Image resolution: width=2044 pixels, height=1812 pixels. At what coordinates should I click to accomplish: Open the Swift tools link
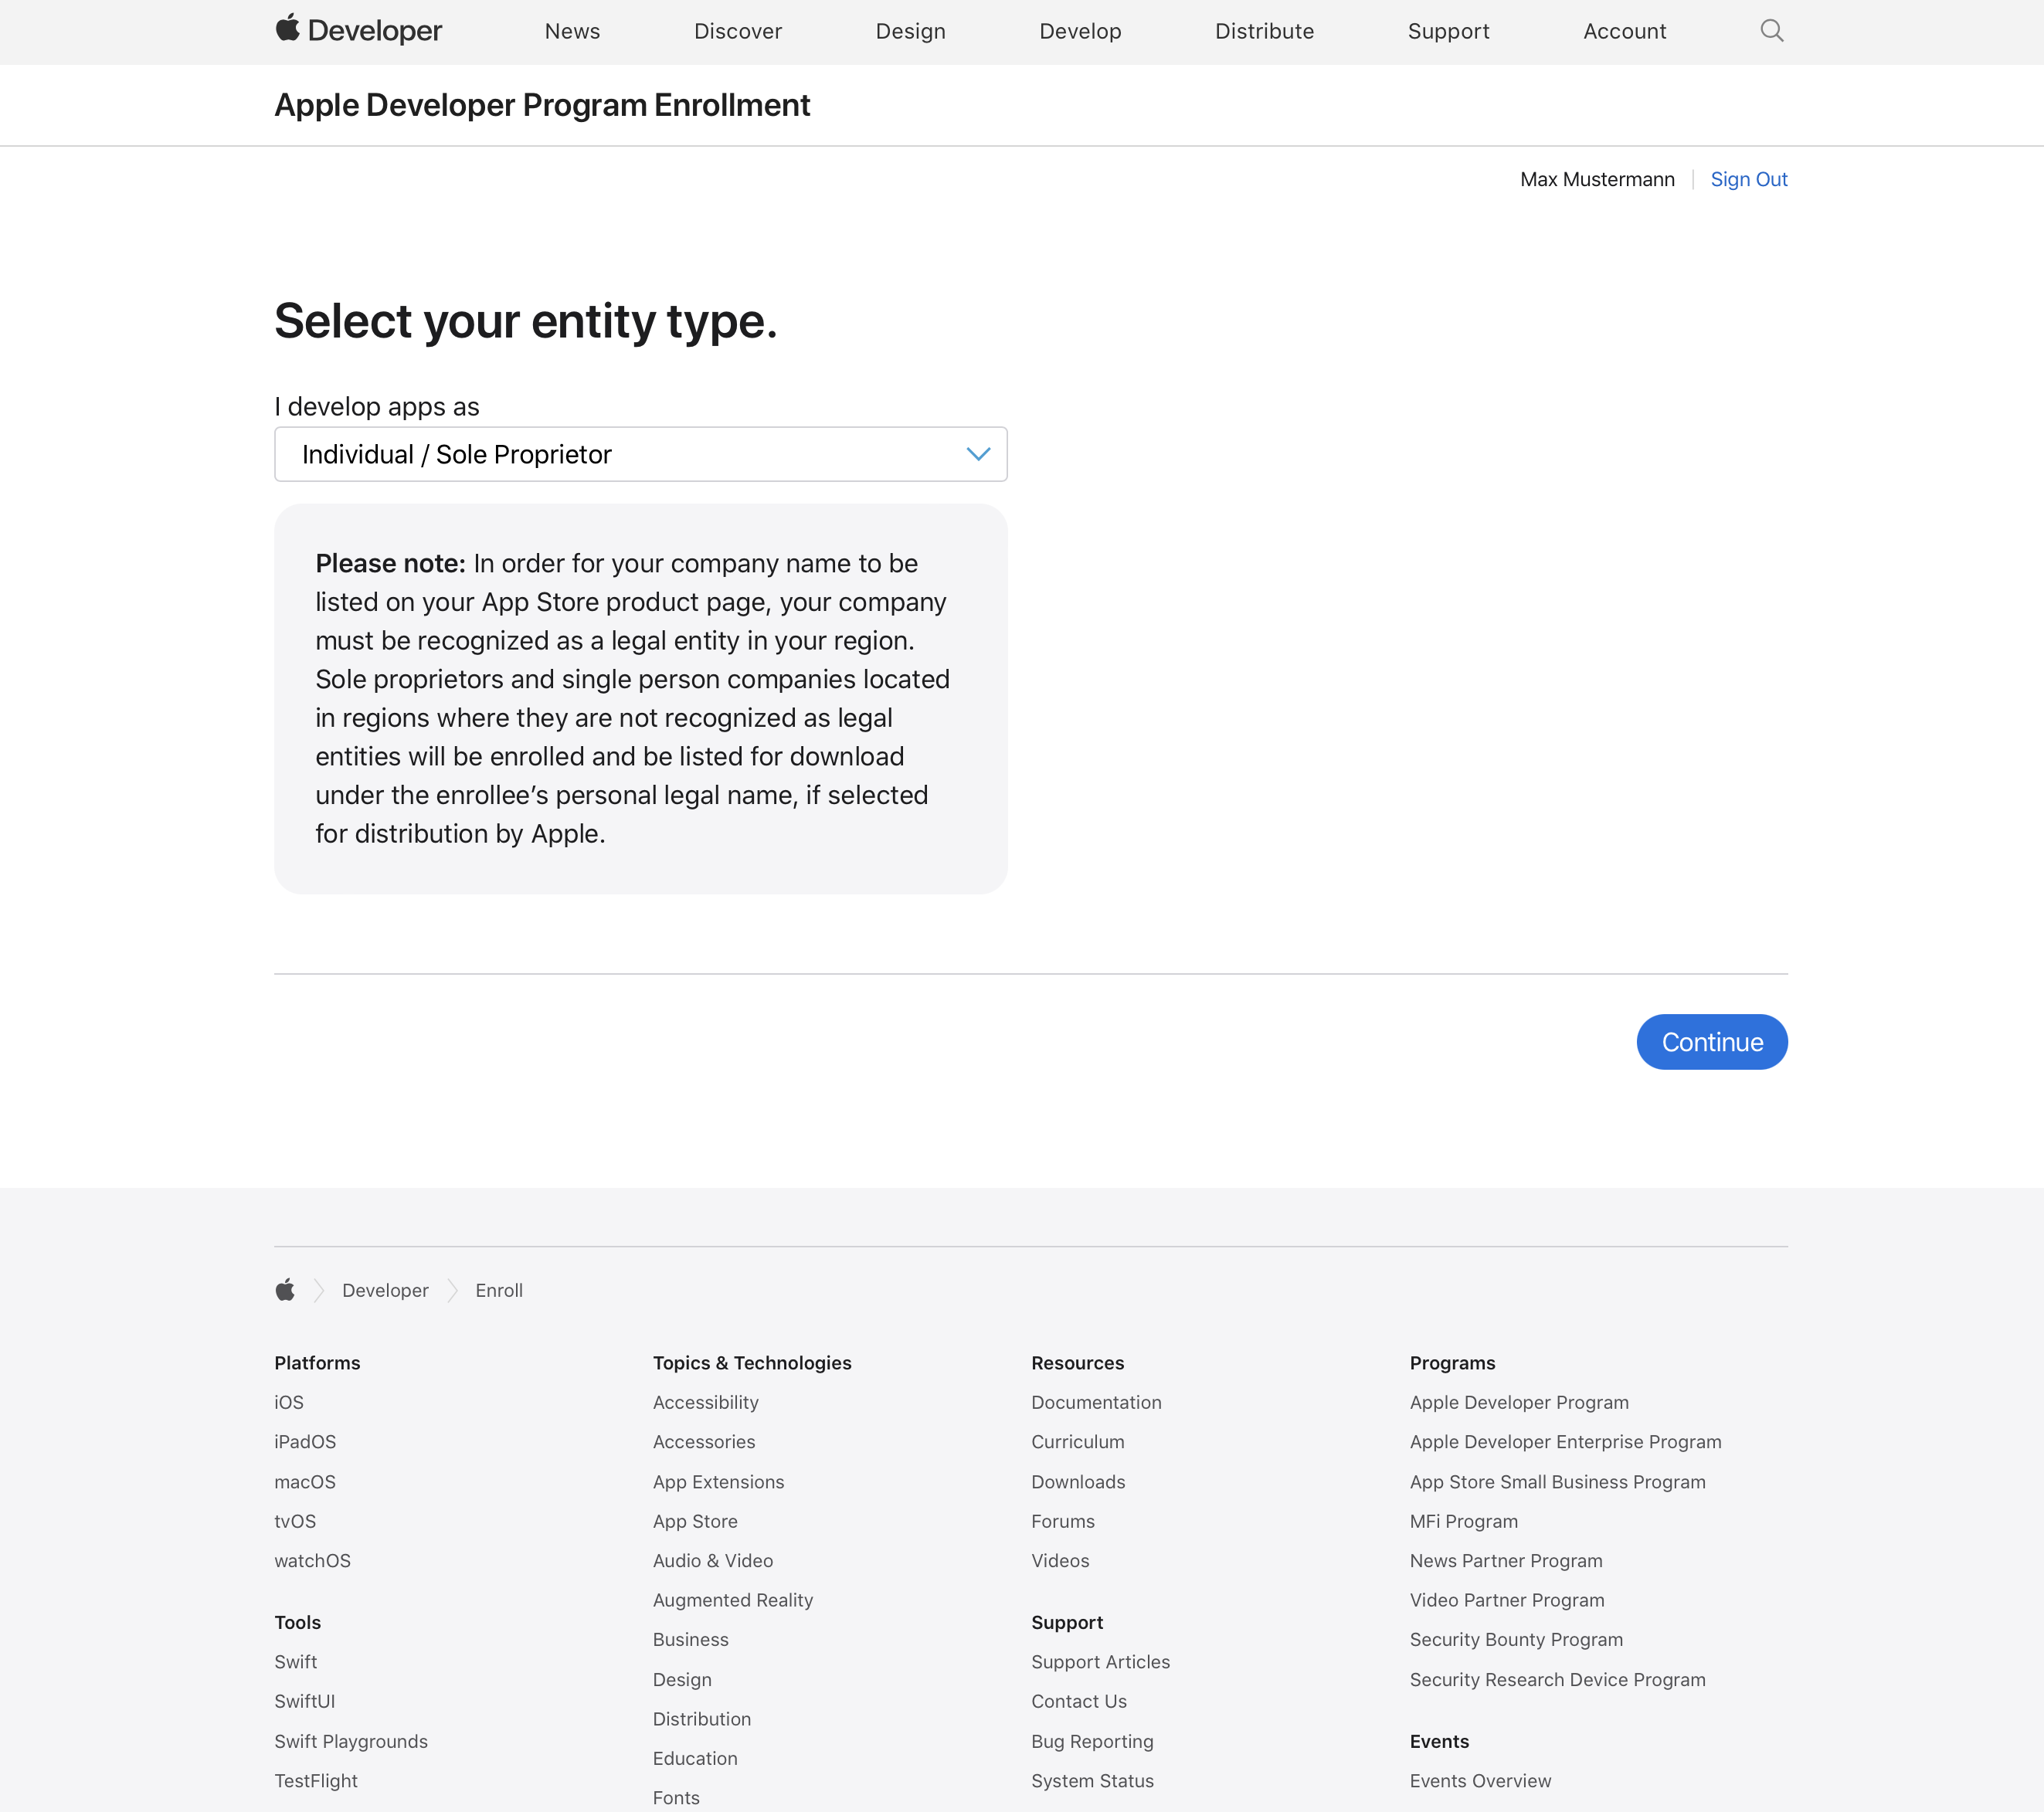point(295,1661)
